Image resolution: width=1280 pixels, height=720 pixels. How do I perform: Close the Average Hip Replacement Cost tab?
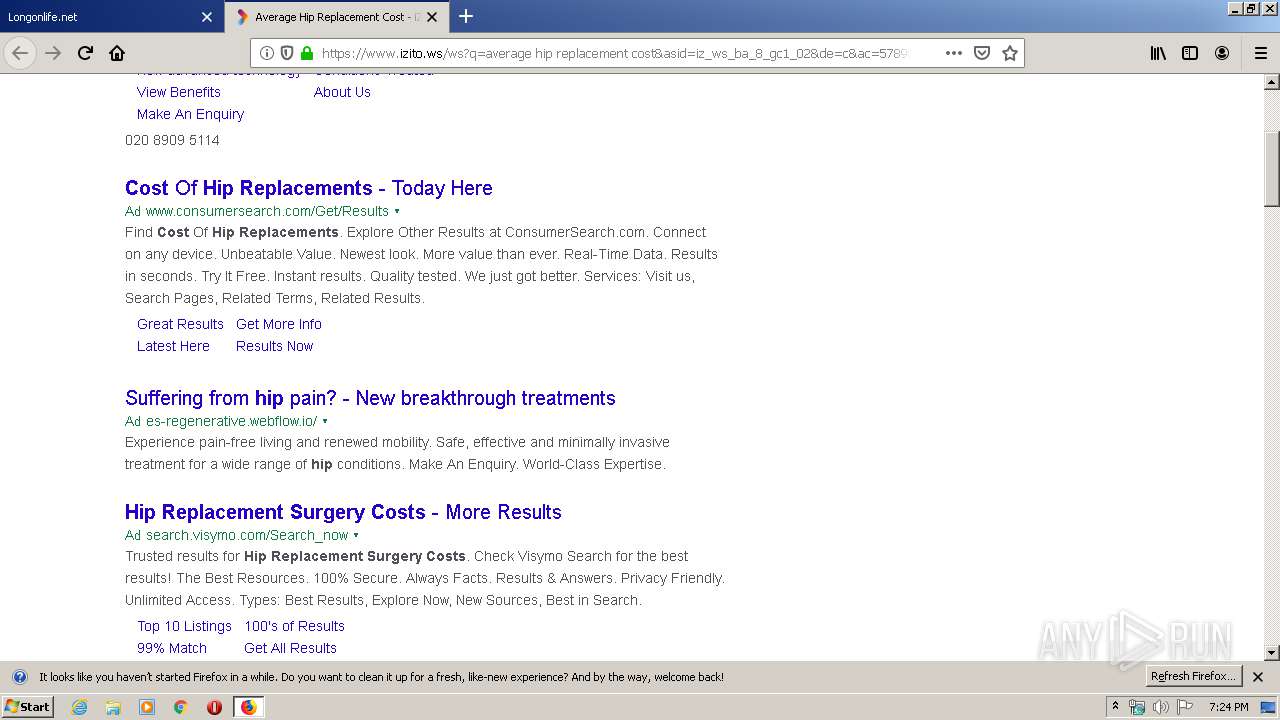tap(432, 17)
